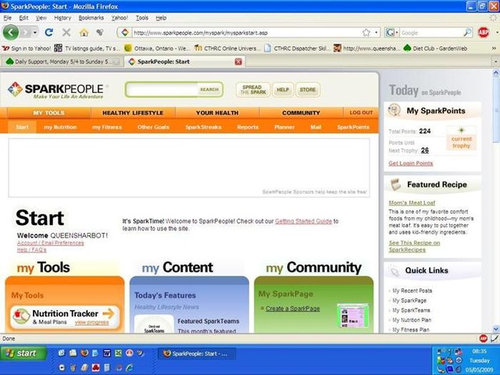Expand the back/forward history dropdown arrow
This screenshot has width=500, height=375.
pyautogui.click(x=35, y=33)
